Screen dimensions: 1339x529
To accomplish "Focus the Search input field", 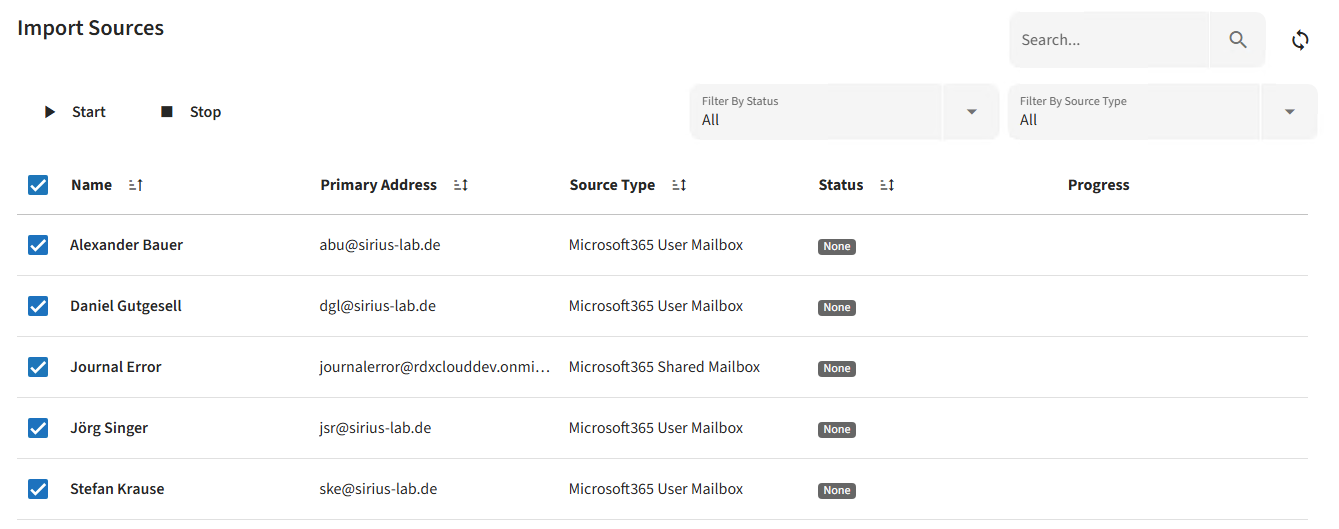I will [1109, 40].
